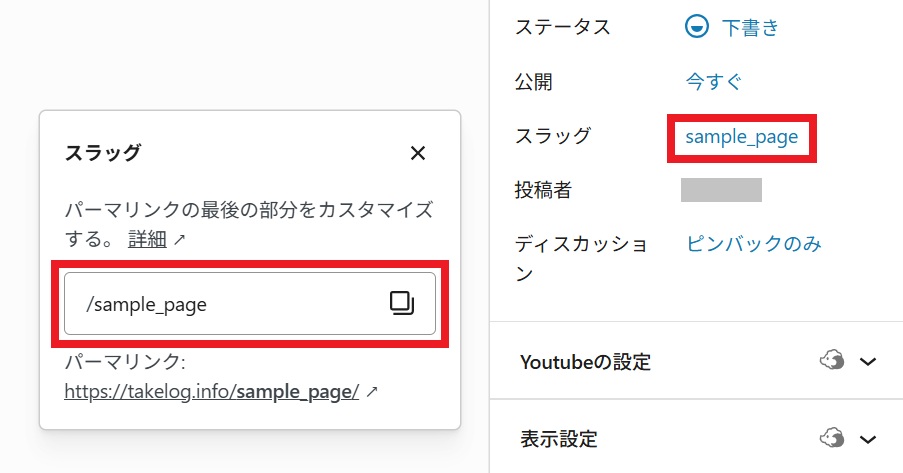Click the ステータス label
The image size is (903, 473).
[562, 27]
